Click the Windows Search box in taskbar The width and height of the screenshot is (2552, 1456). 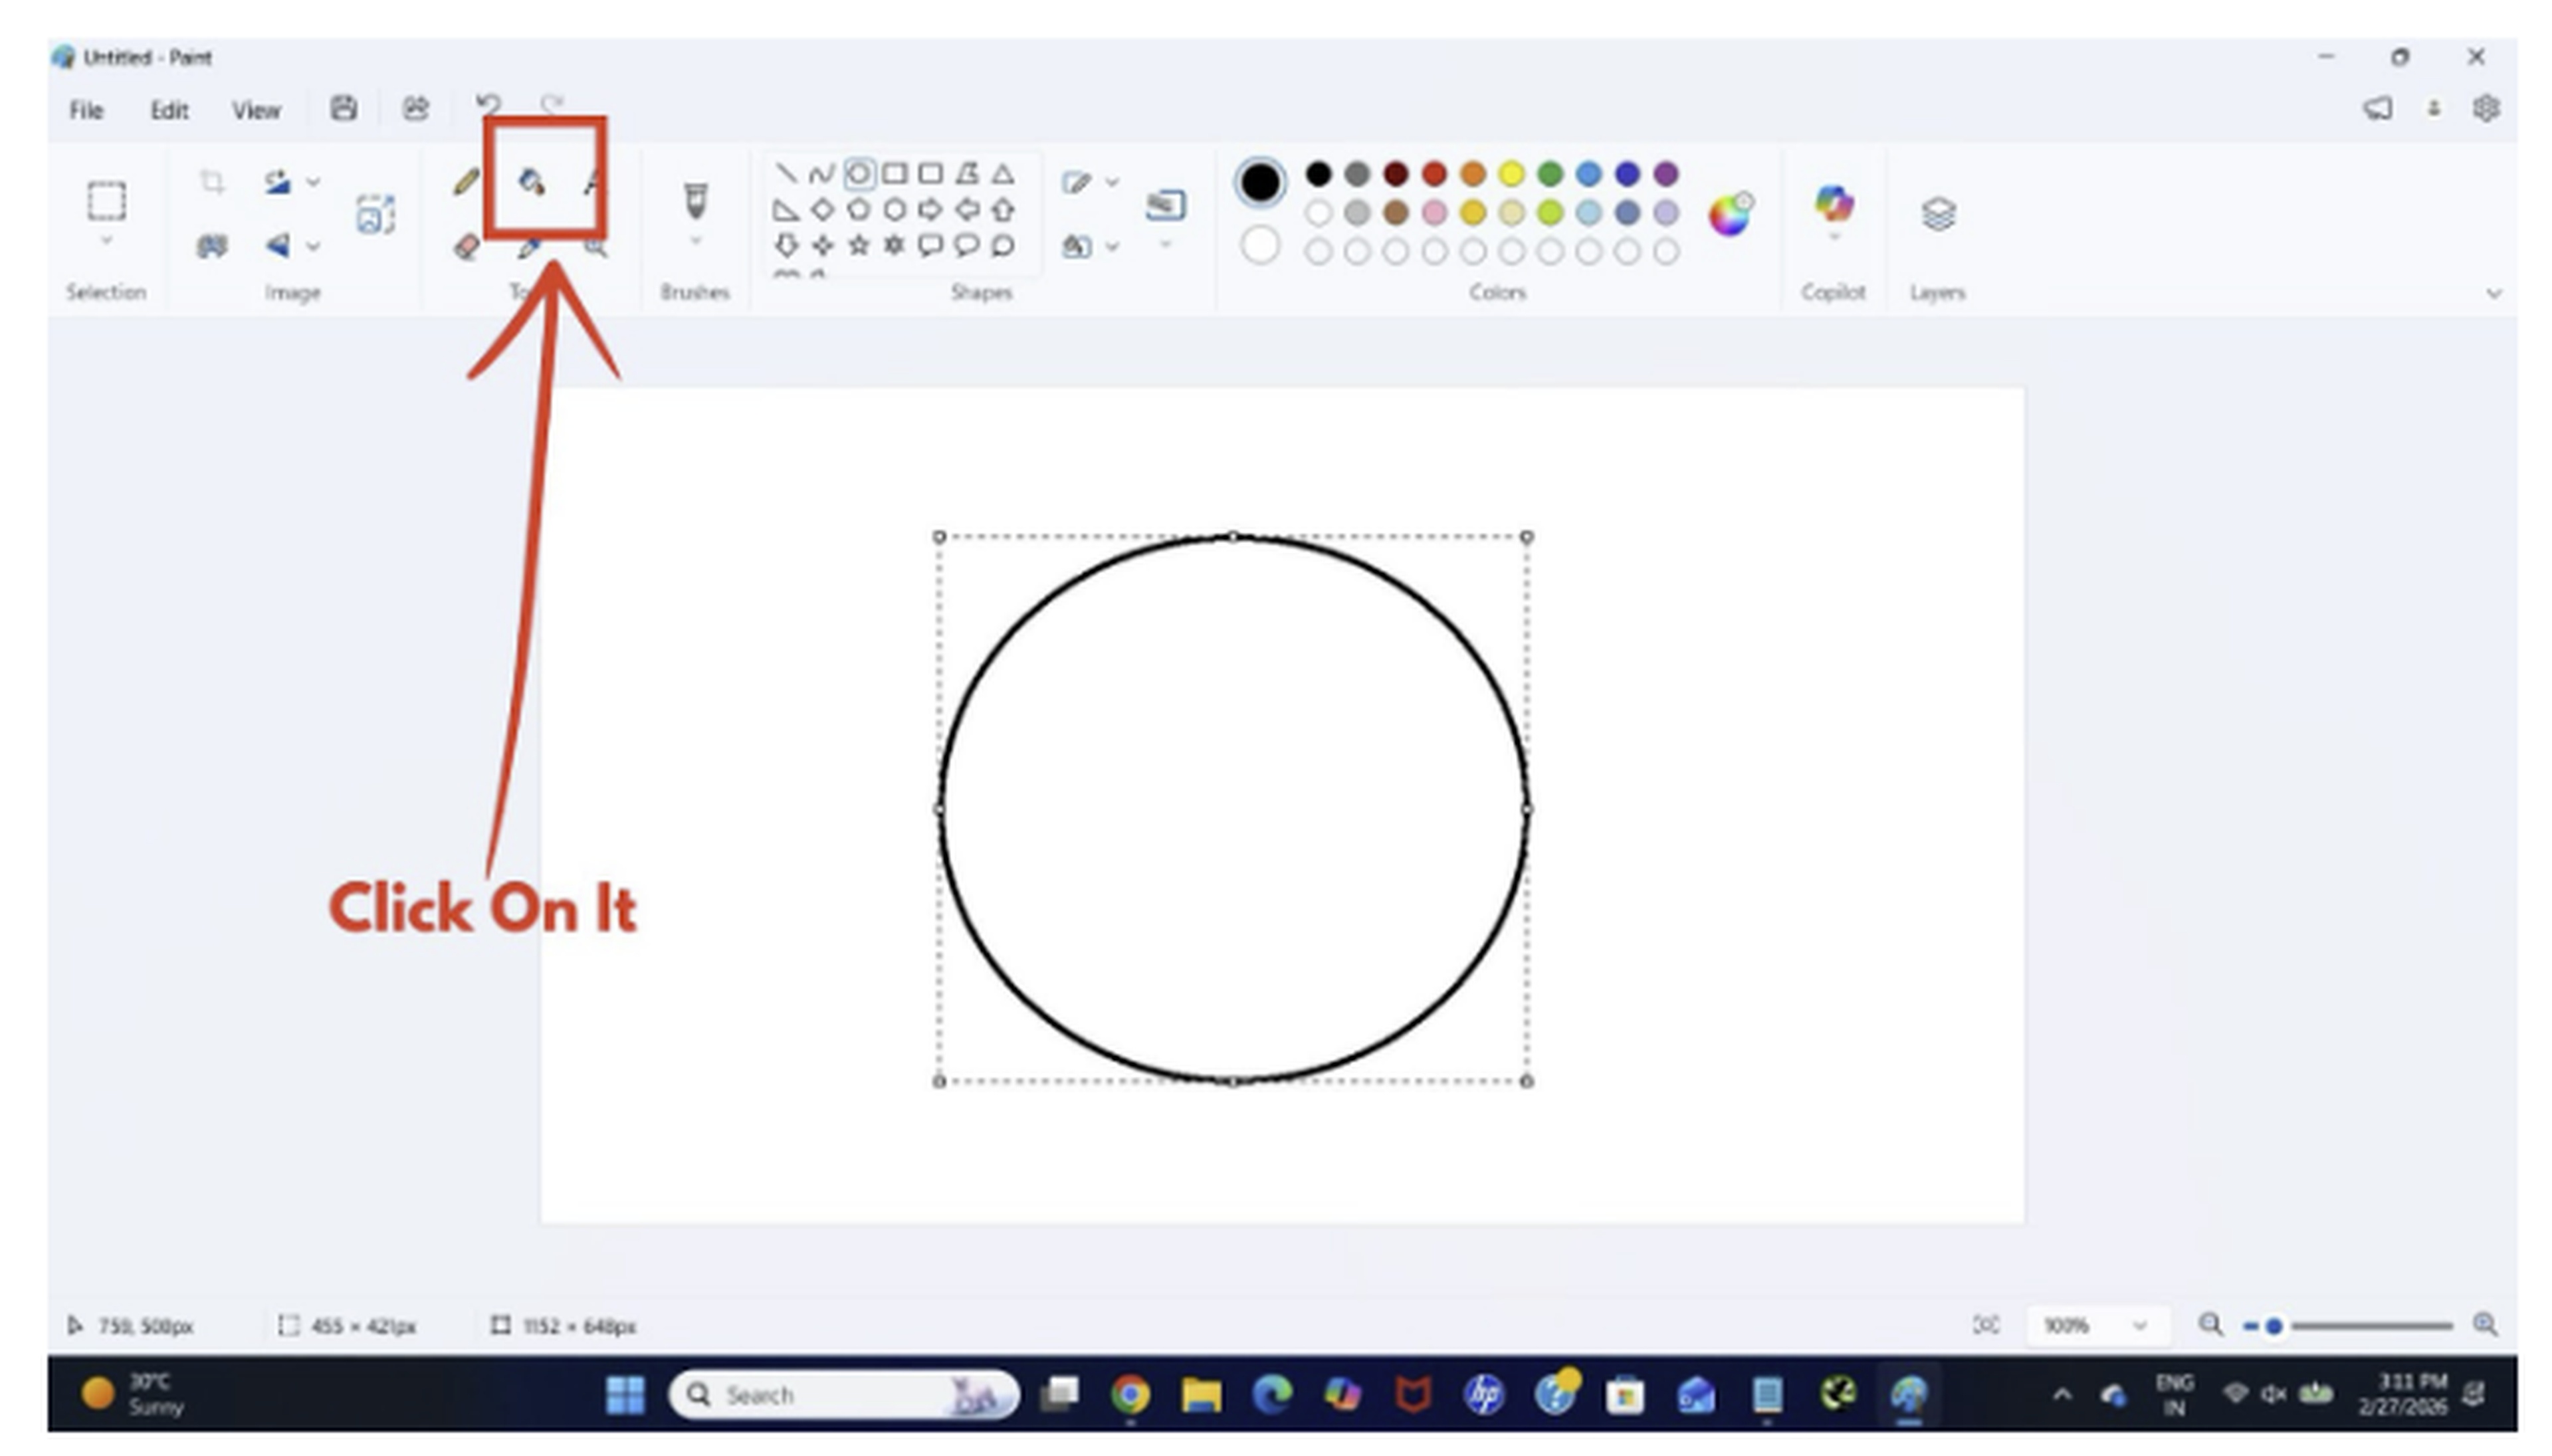840,1394
